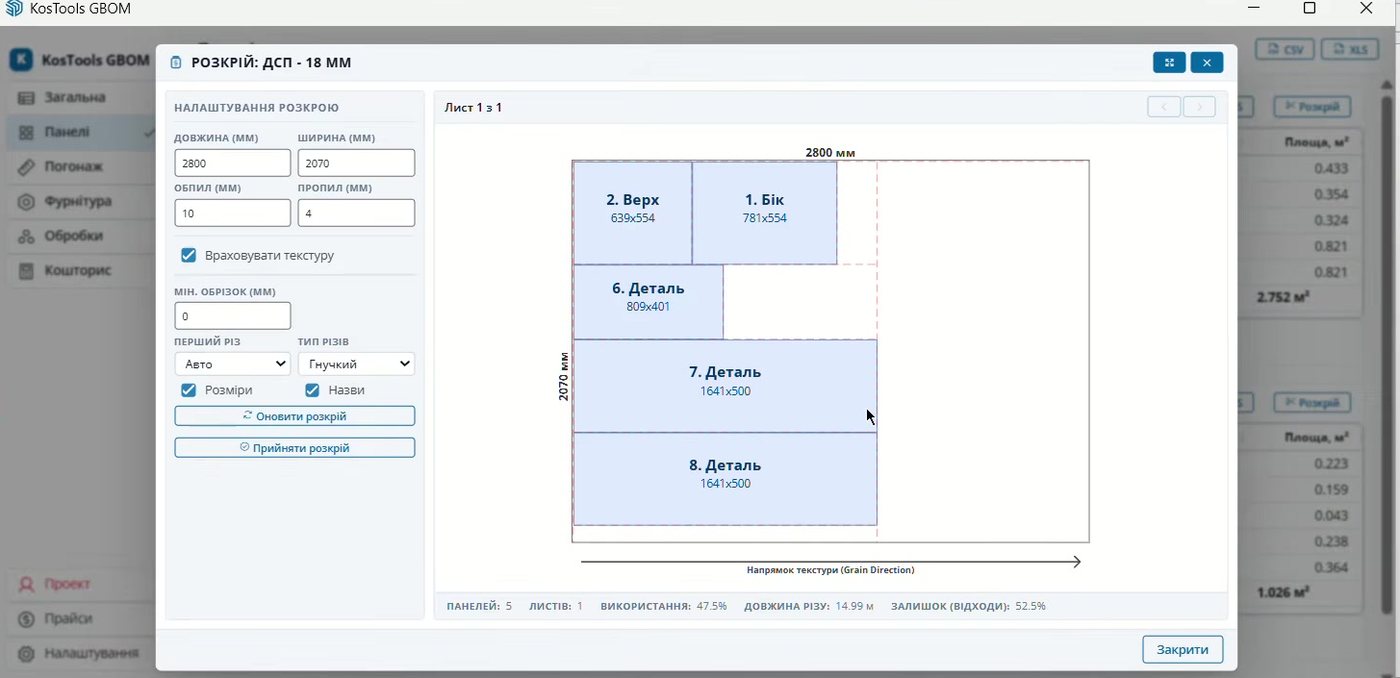Go to the previous sheet
The height and width of the screenshot is (678, 1400).
tap(1164, 107)
